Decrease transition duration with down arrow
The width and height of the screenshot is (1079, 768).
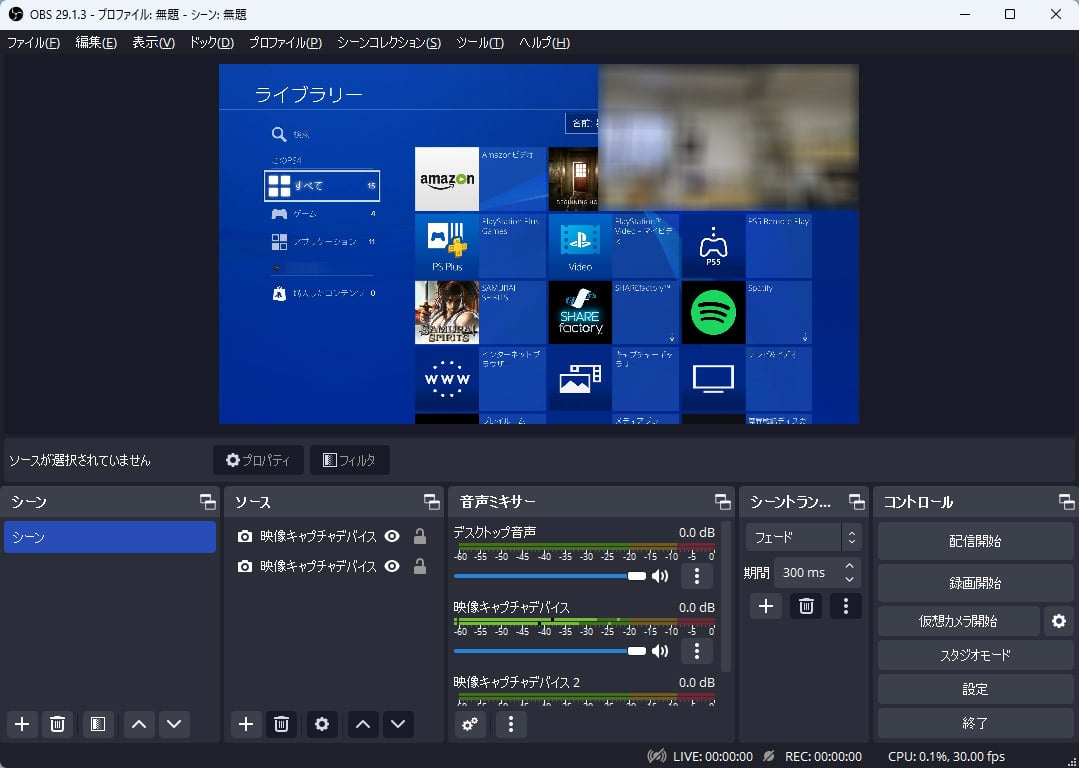pyautogui.click(x=850, y=579)
